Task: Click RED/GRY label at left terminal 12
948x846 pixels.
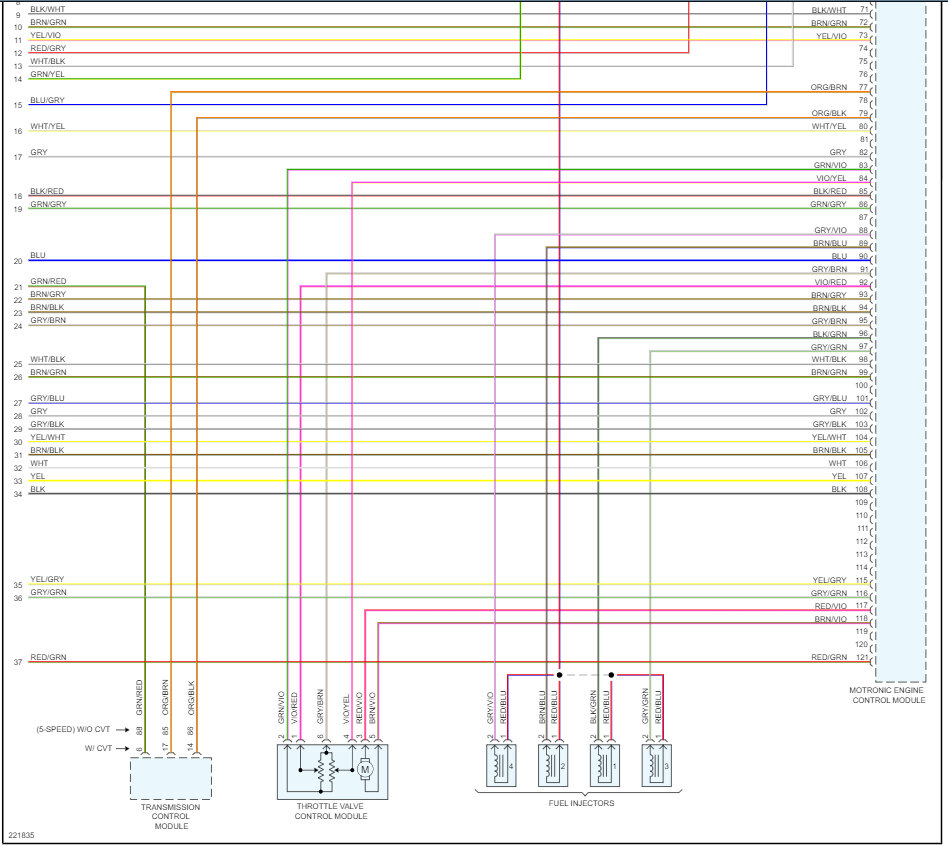Action: click(48, 48)
